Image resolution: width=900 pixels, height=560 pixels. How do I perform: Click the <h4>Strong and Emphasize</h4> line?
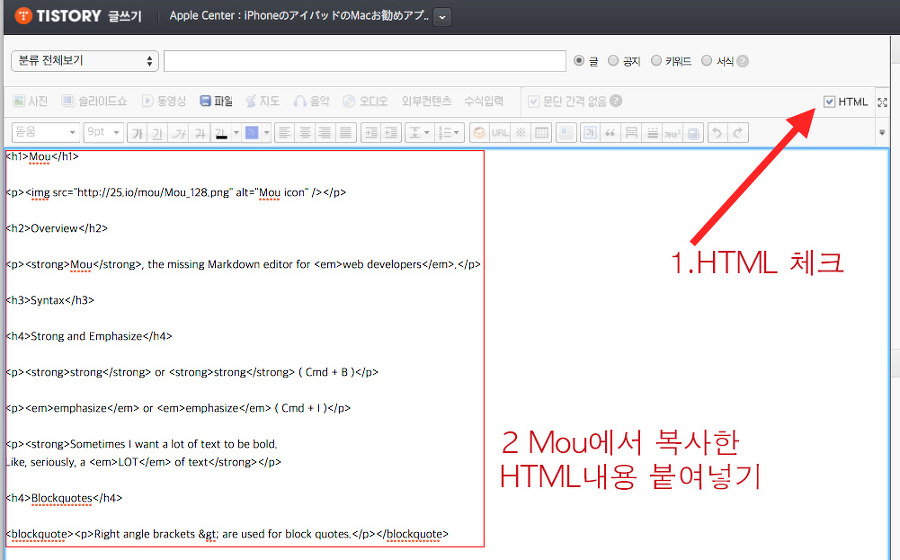click(89, 336)
